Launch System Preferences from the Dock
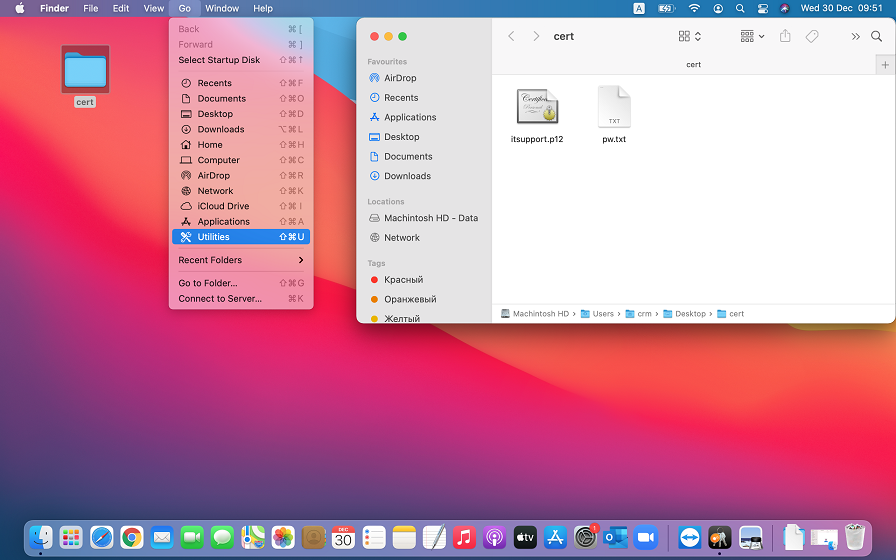This screenshot has width=896, height=560. tap(585, 537)
